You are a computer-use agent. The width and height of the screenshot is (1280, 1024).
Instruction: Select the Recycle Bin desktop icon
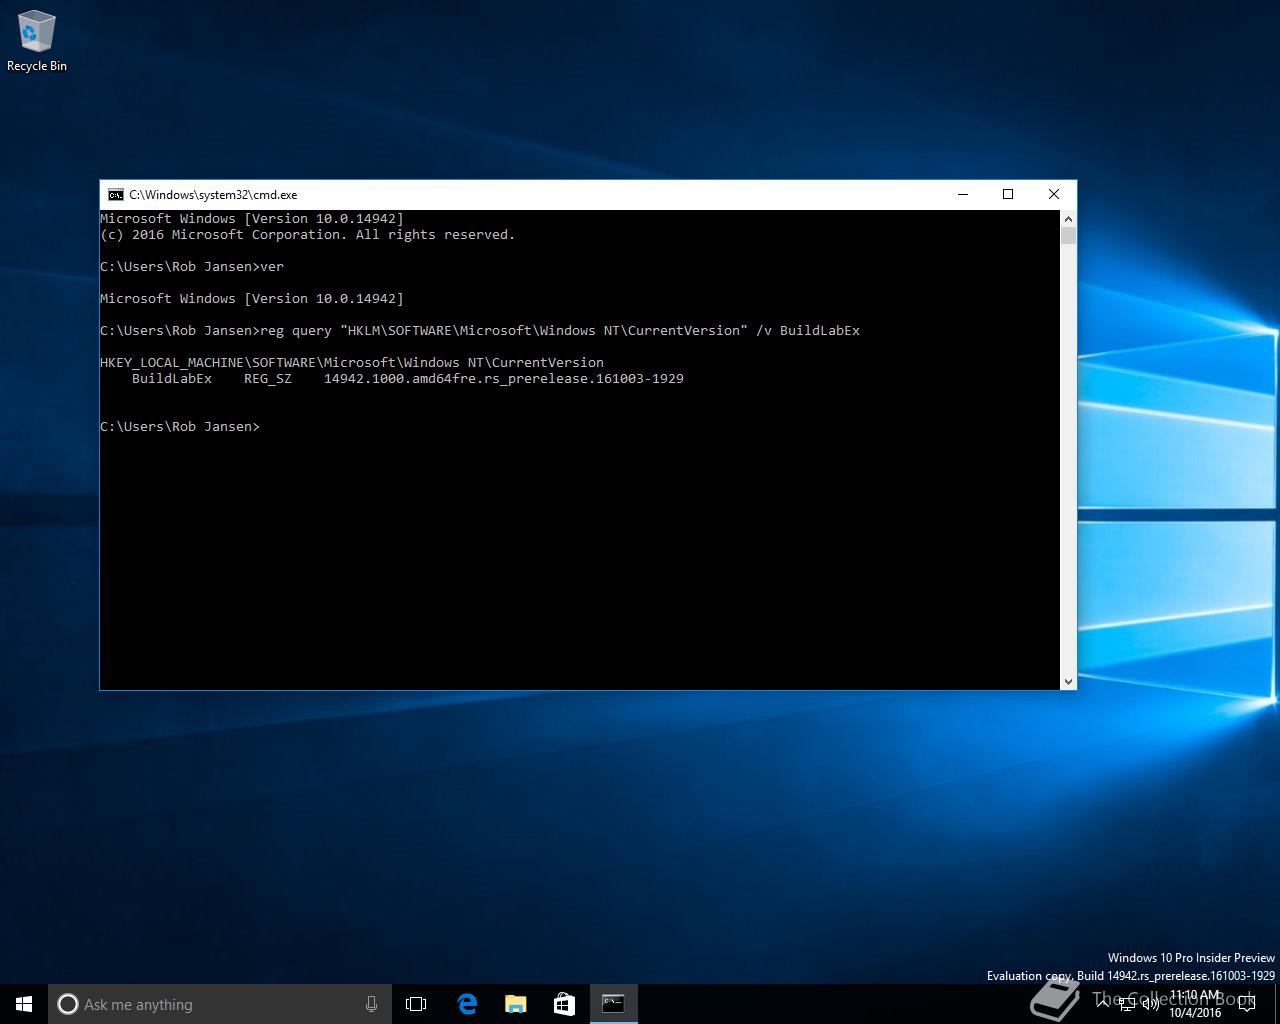tap(37, 42)
